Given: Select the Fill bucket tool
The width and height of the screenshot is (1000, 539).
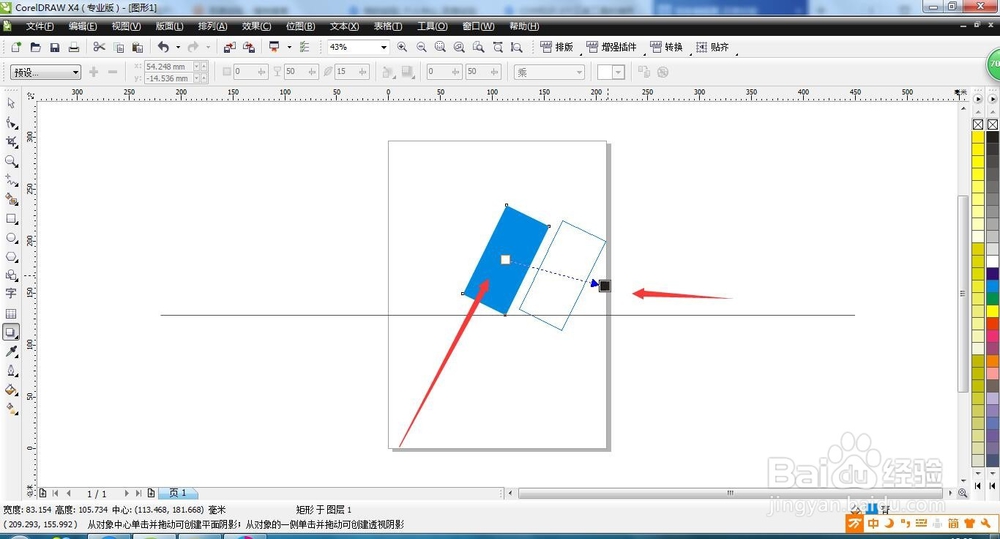Looking at the screenshot, I should click(x=11, y=390).
